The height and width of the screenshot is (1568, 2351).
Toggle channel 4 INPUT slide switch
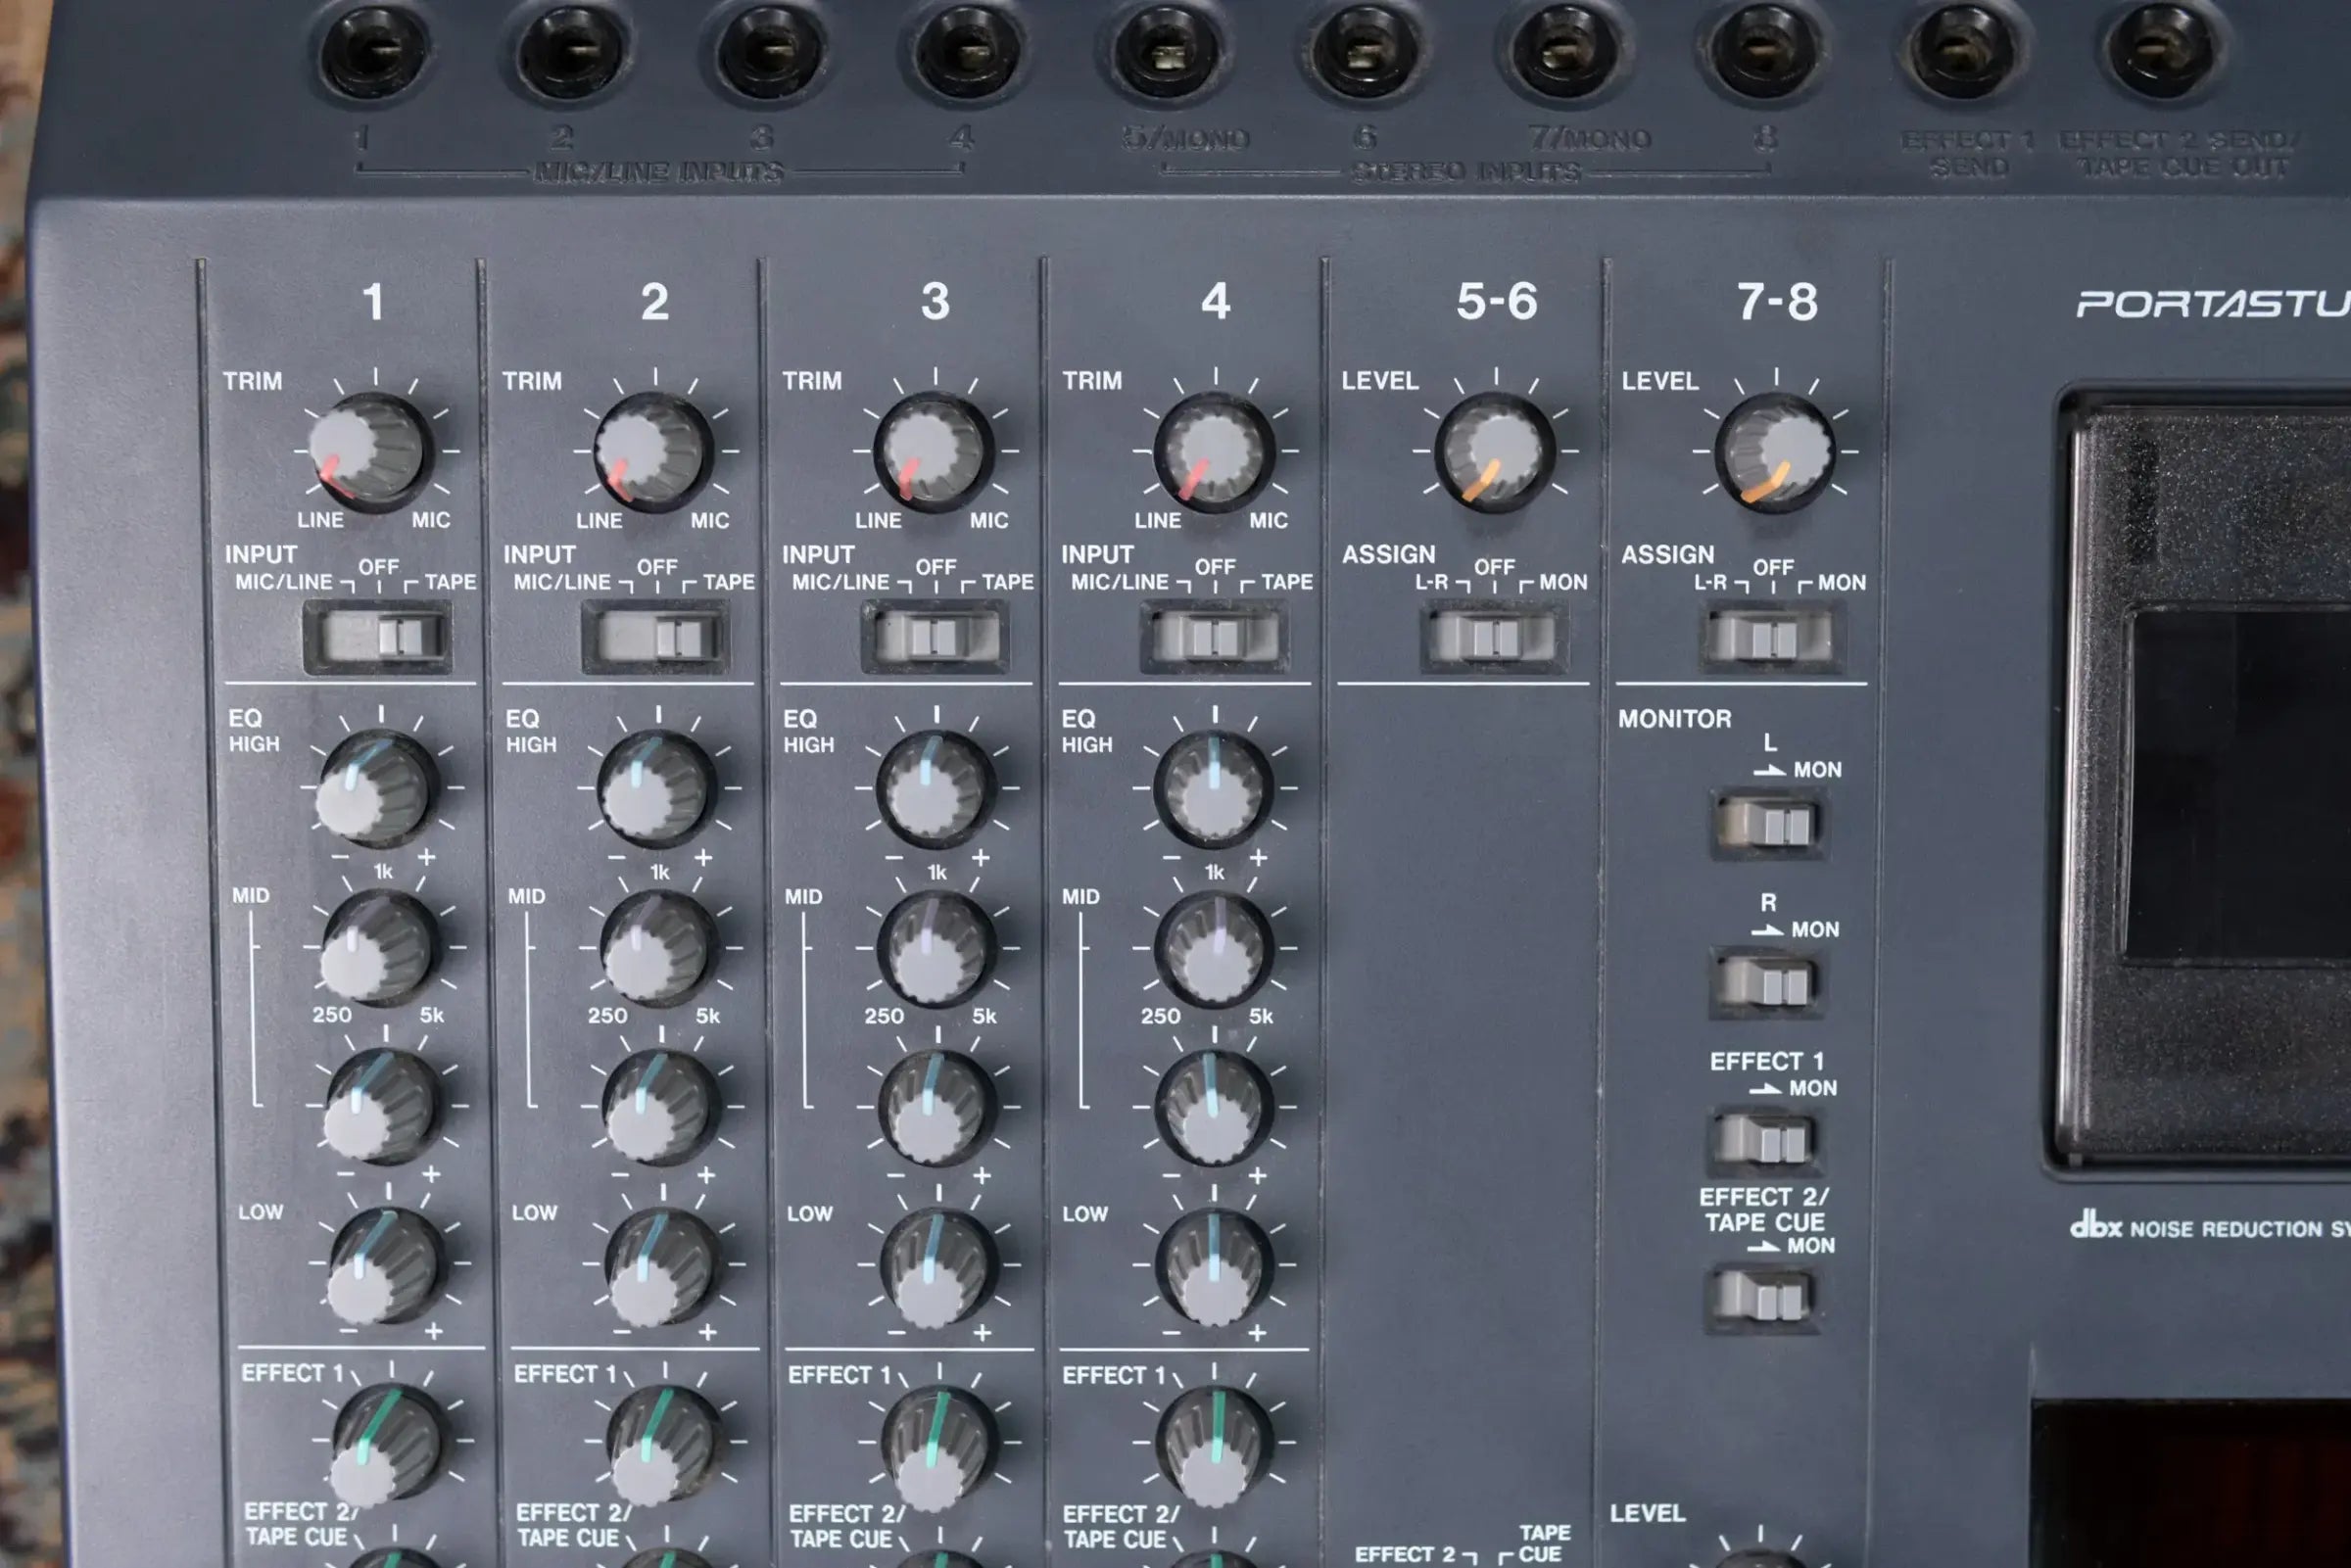1214,637
